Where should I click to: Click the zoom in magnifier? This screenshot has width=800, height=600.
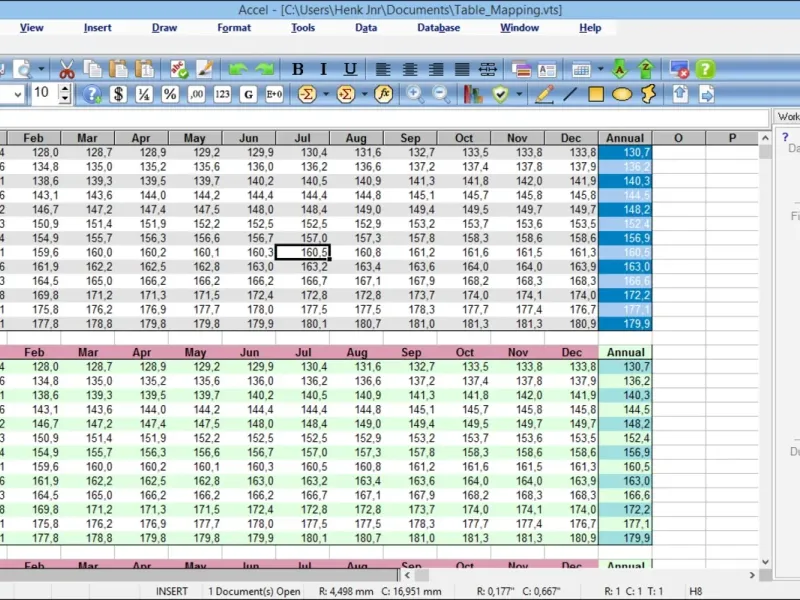tap(414, 94)
